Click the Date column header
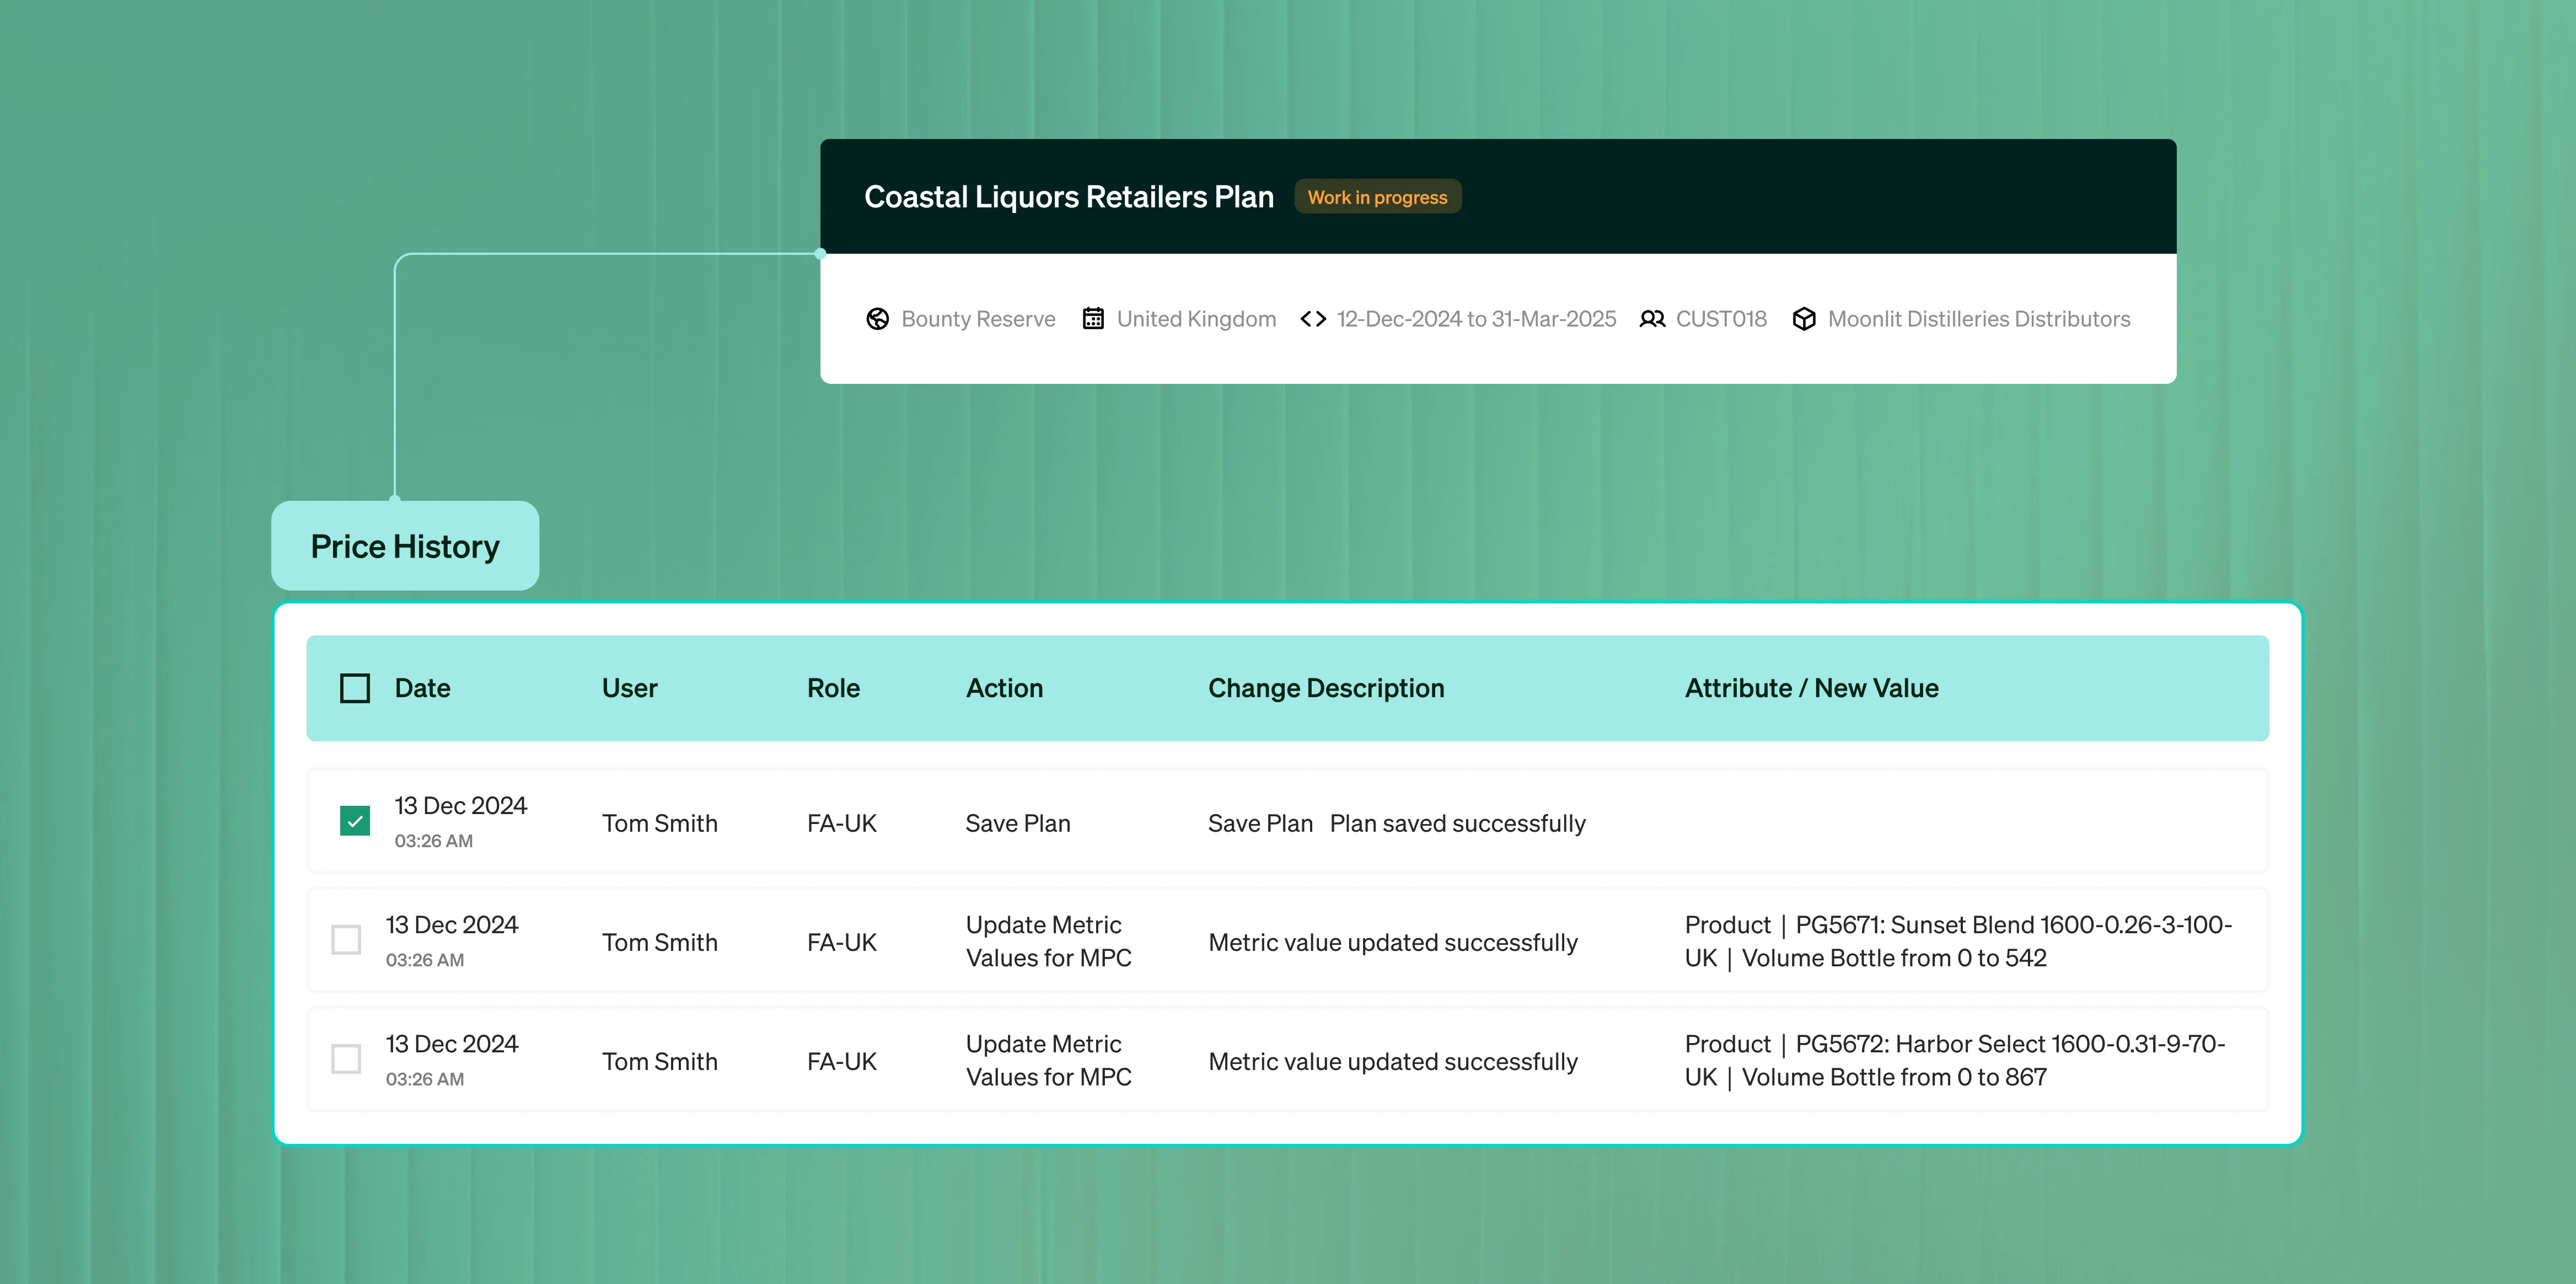Viewport: 2576px width, 1284px height. (x=422, y=688)
